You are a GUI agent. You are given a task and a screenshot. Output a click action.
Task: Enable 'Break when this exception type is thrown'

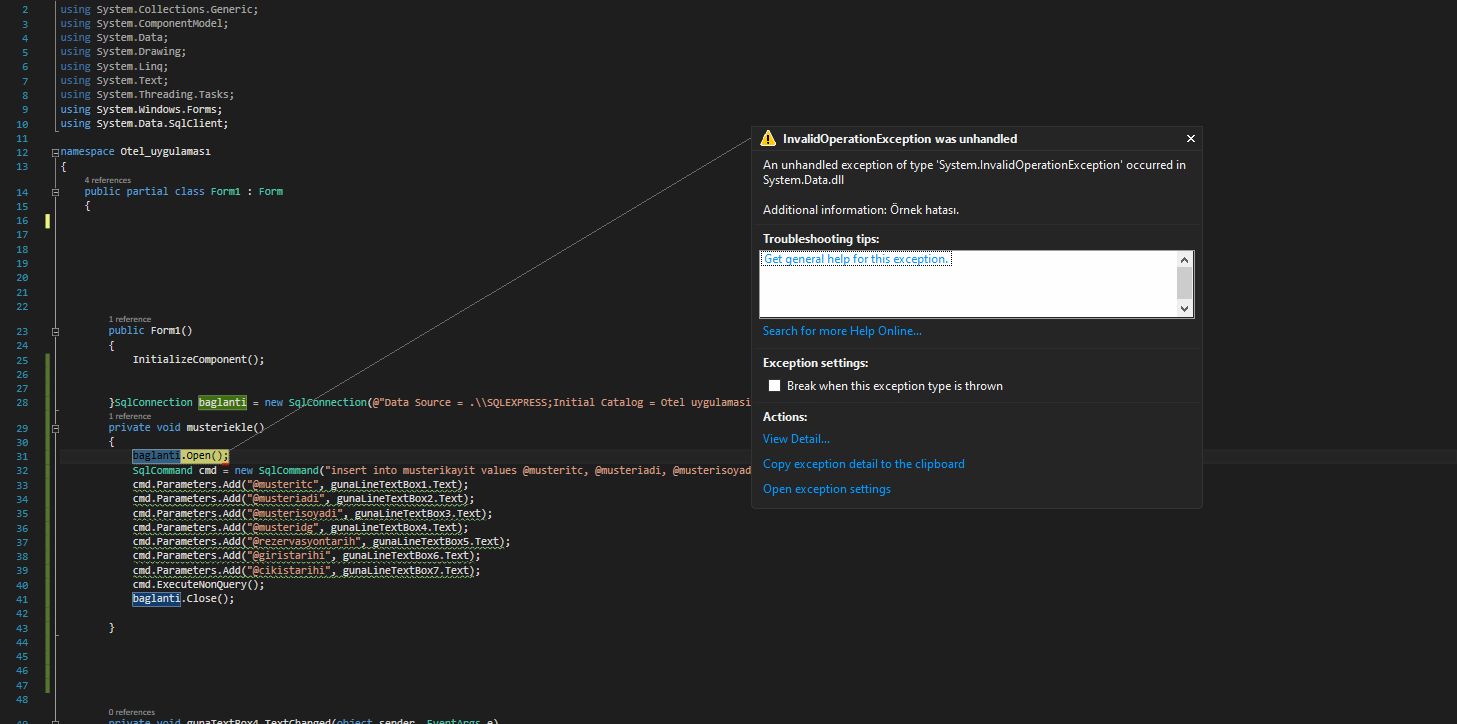pos(774,386)
